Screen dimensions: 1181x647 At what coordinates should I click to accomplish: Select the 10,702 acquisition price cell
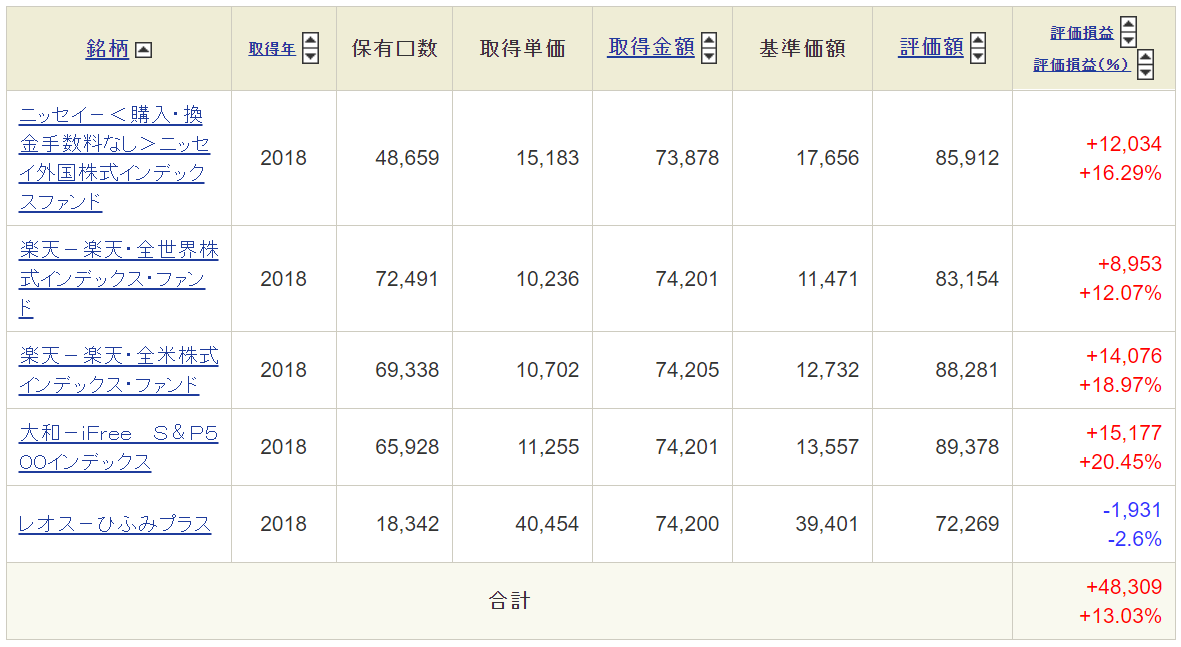coord(548,370)
